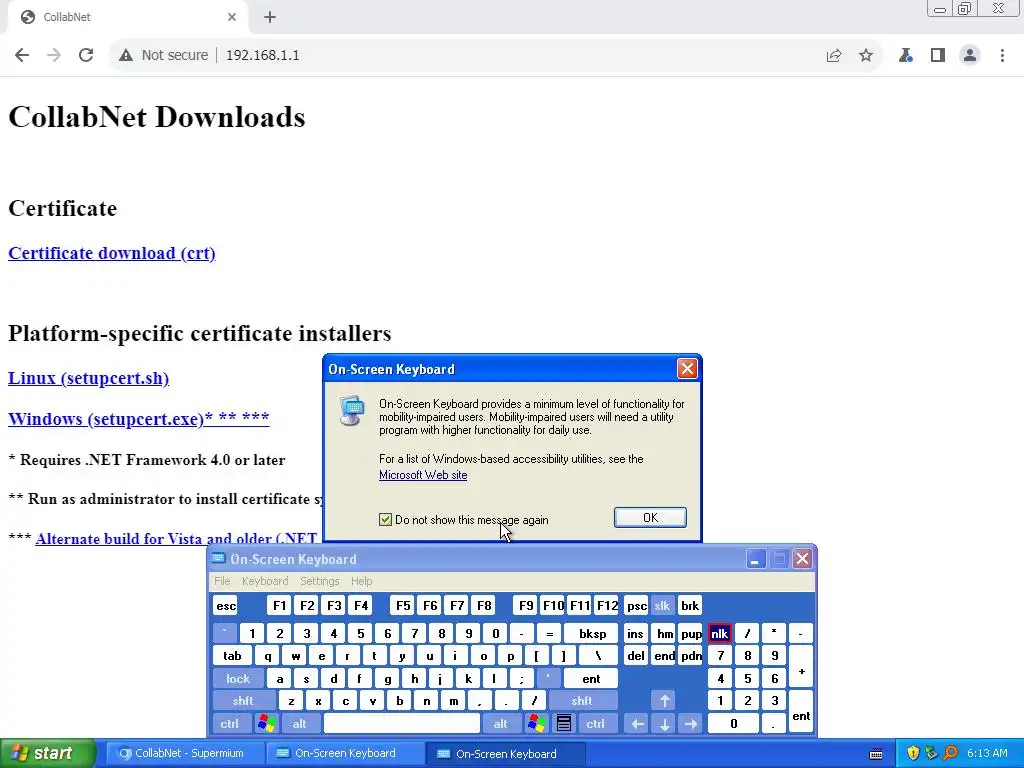Toggle the right alt key

[501, 724]
